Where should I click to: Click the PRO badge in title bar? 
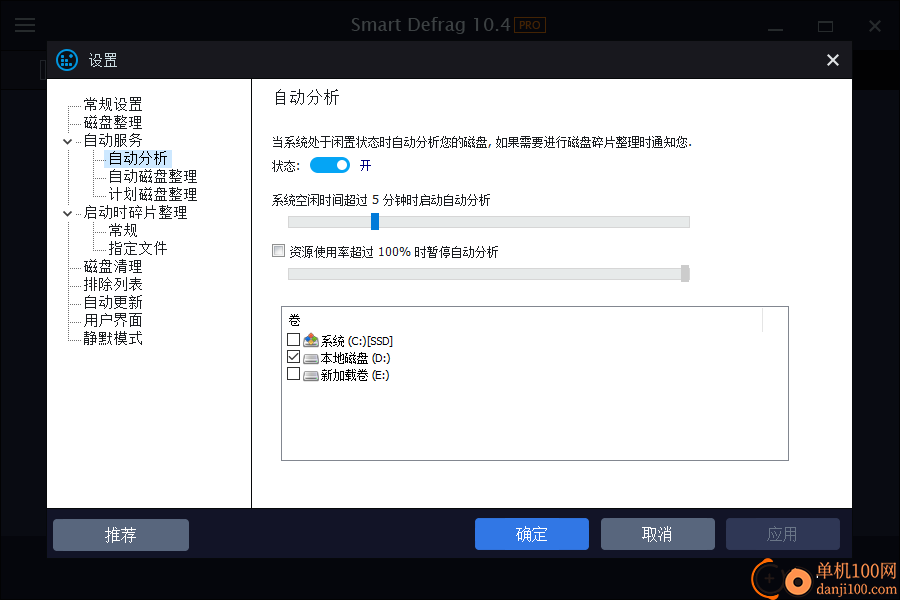point(529,25)
